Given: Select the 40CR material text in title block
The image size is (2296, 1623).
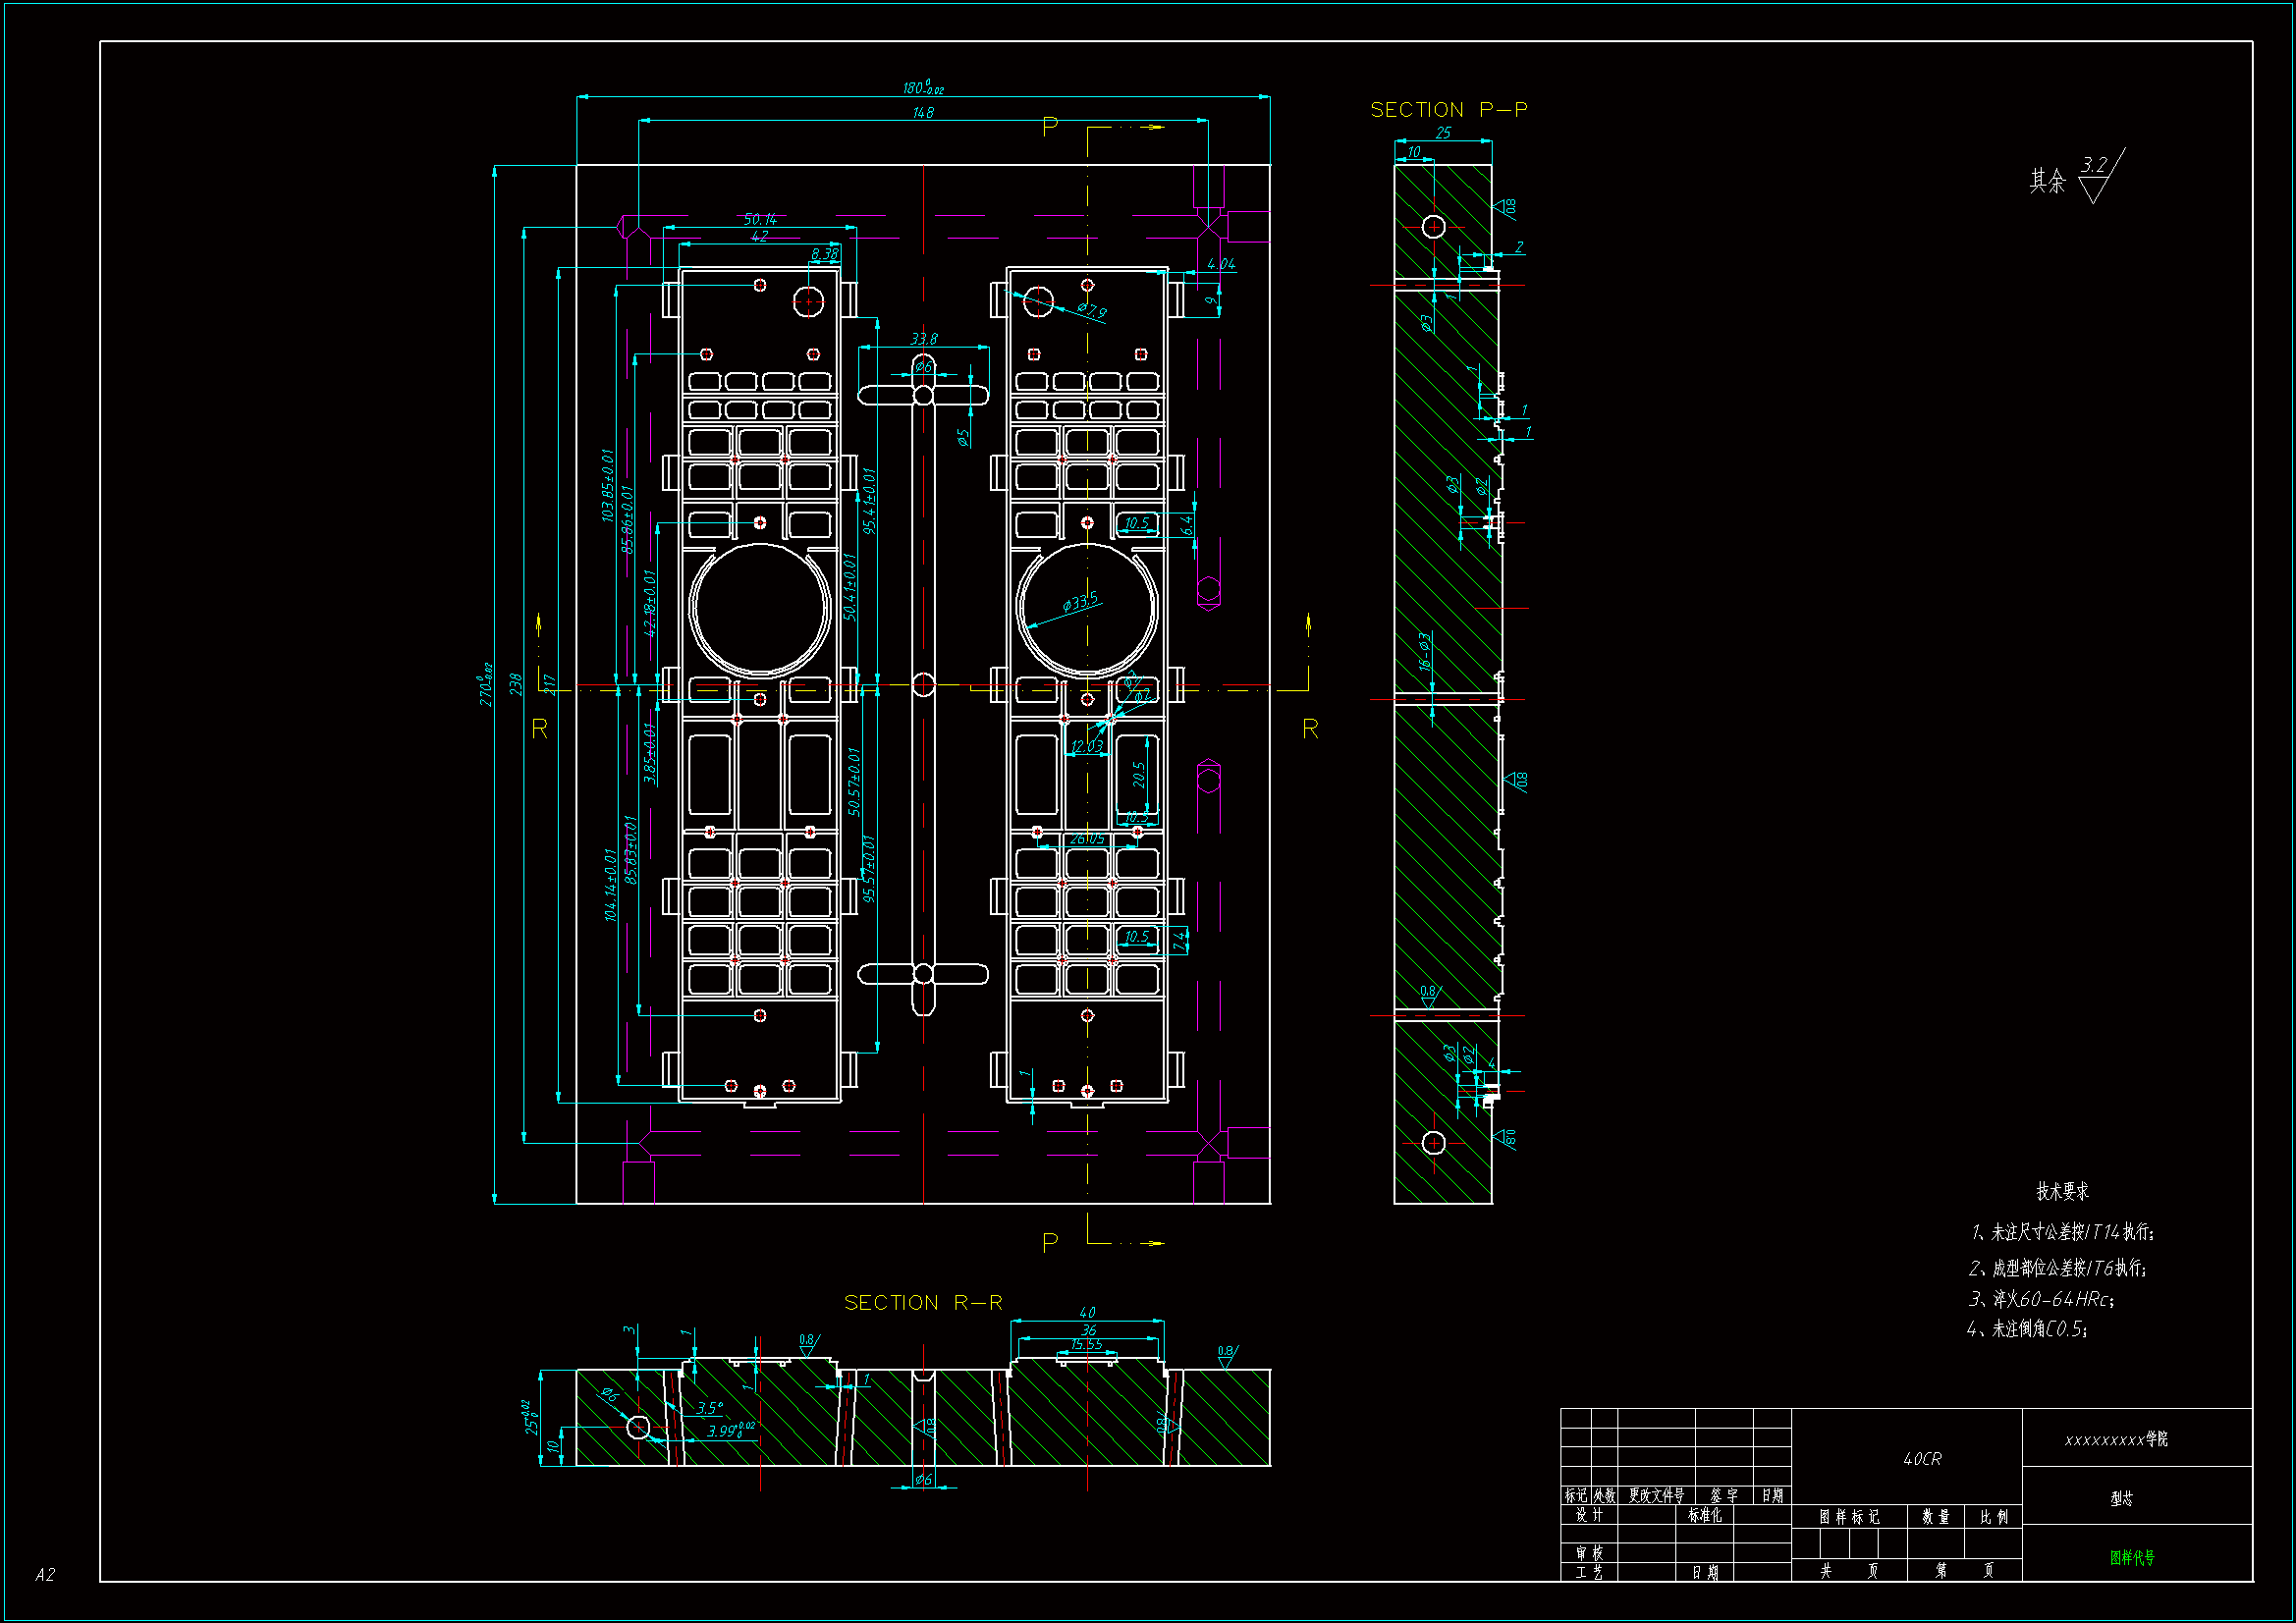Looking at the screenshot, I should click(x=1921, y=1460).
